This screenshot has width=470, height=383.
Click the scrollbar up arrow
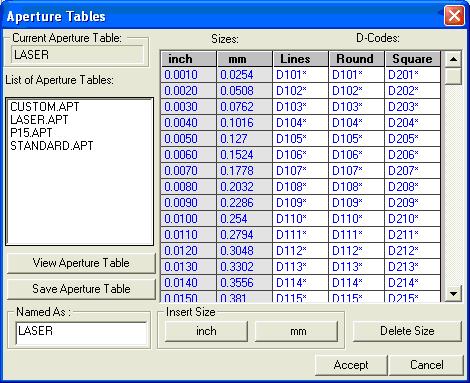453,59
